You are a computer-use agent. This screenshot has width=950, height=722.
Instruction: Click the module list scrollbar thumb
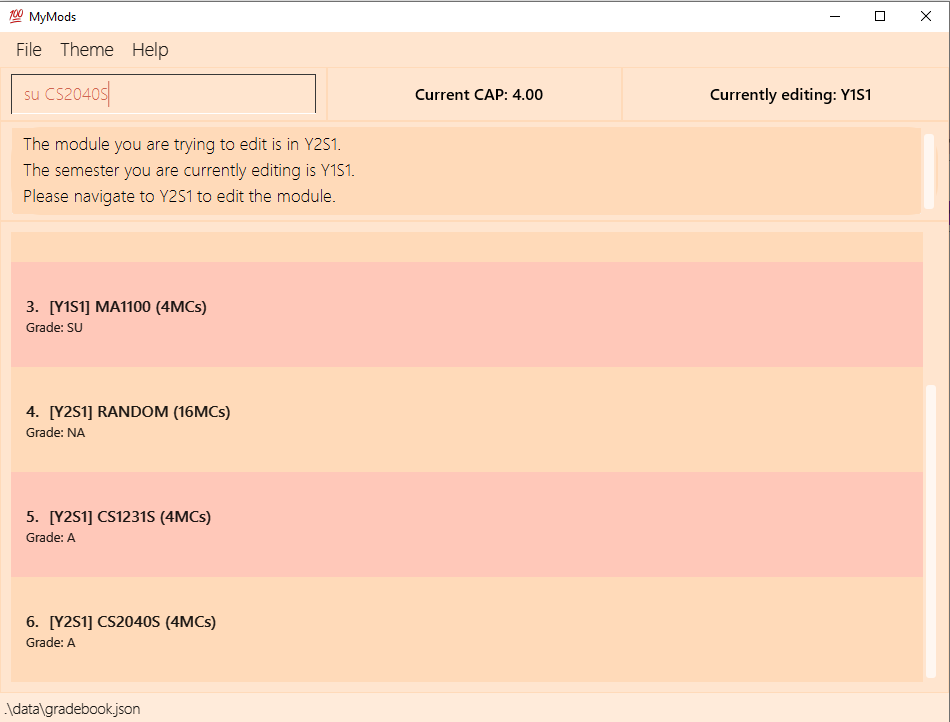(931, 531)
